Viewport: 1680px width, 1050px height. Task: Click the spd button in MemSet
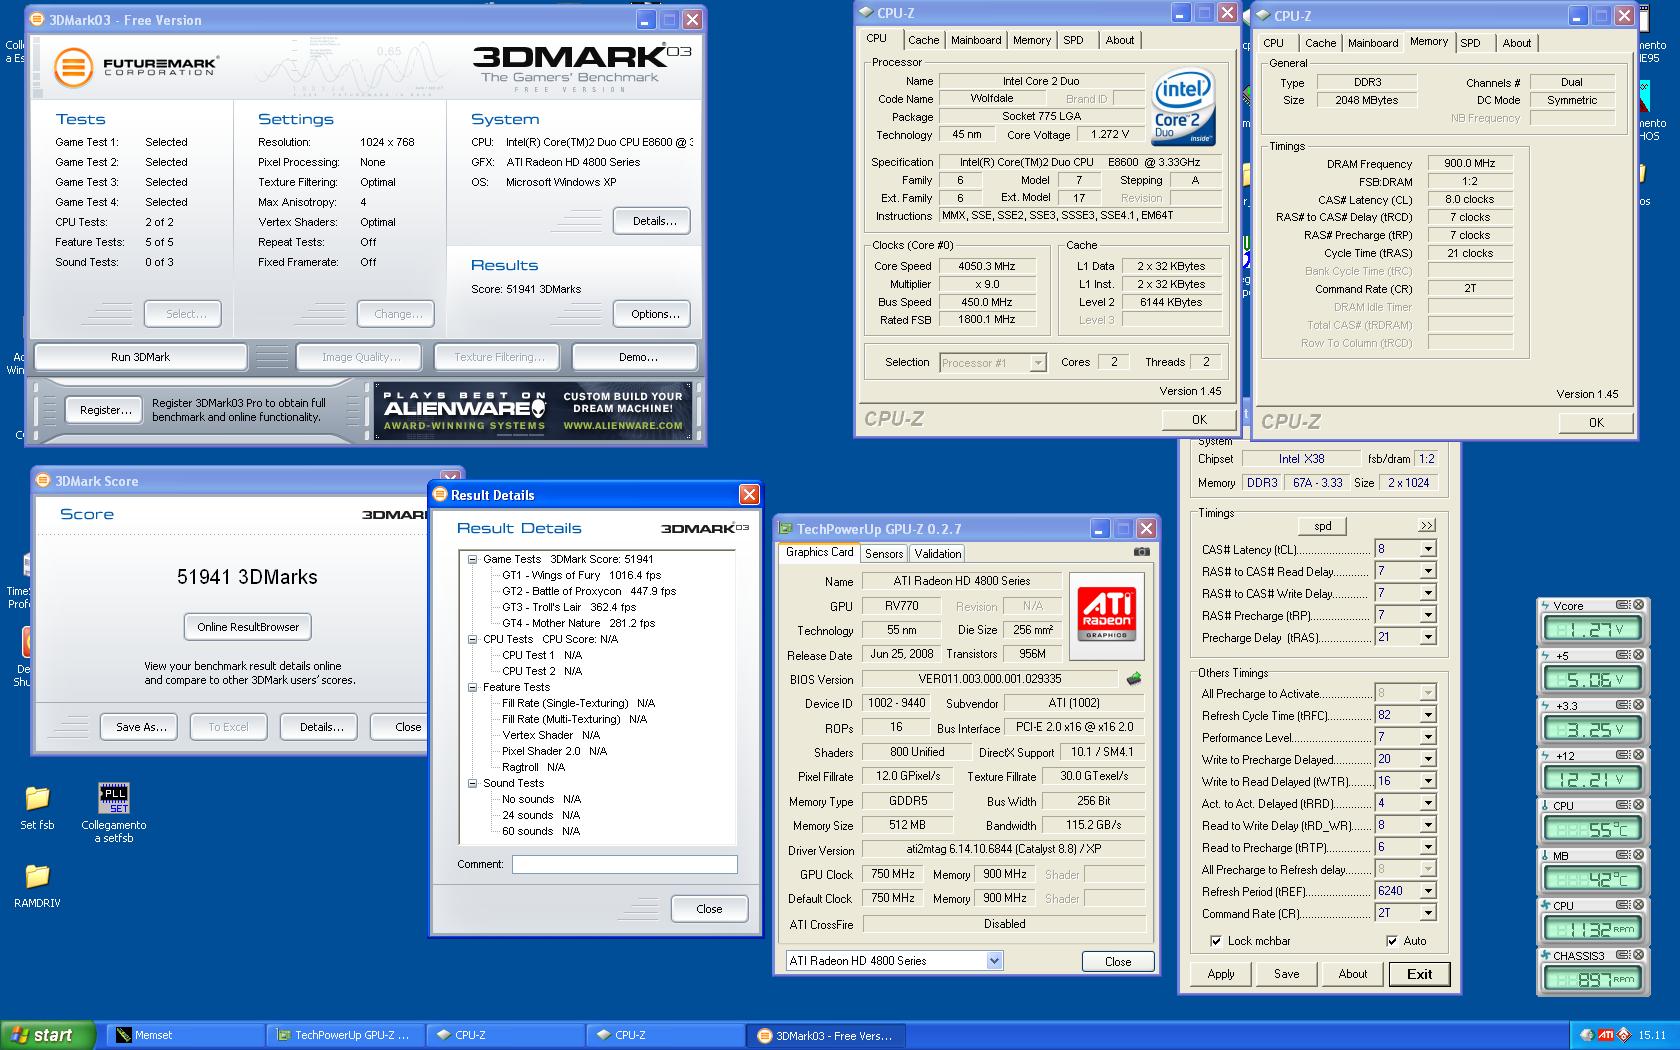click(x=1322, y=526)
